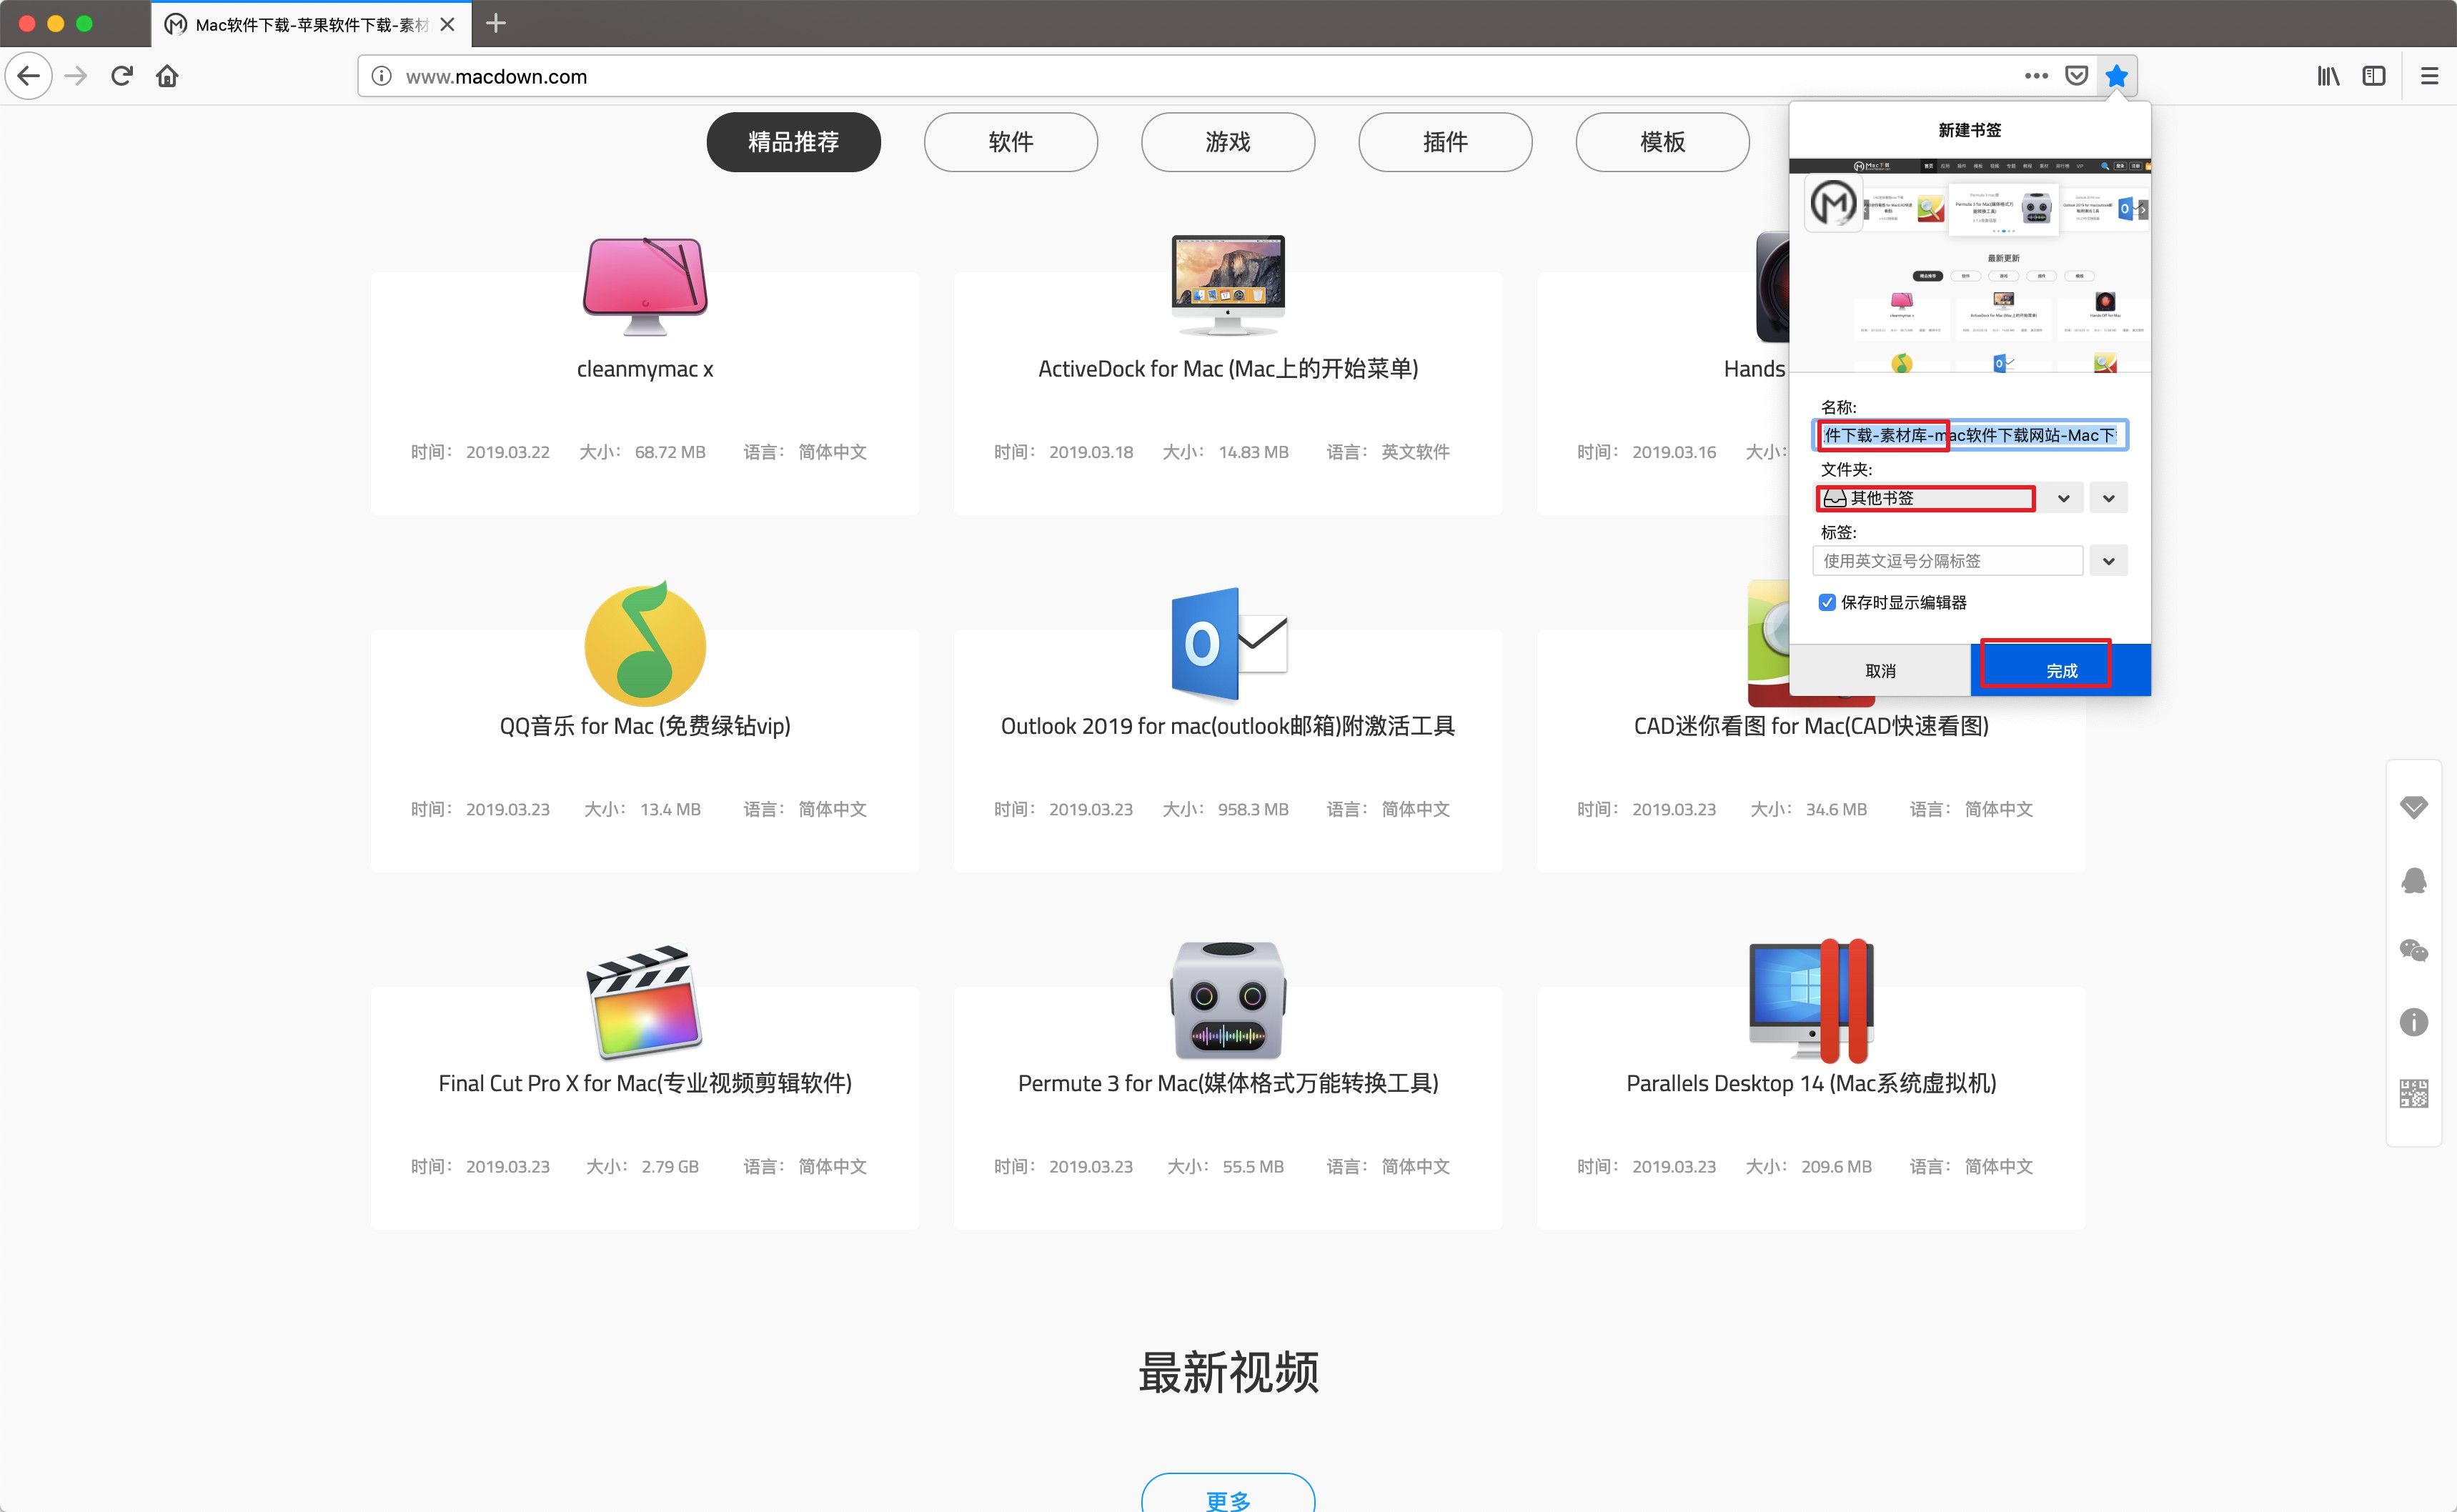Open the Library icon
Viewport: 2457px width, 1512px height.
(x=2329, y=76)
